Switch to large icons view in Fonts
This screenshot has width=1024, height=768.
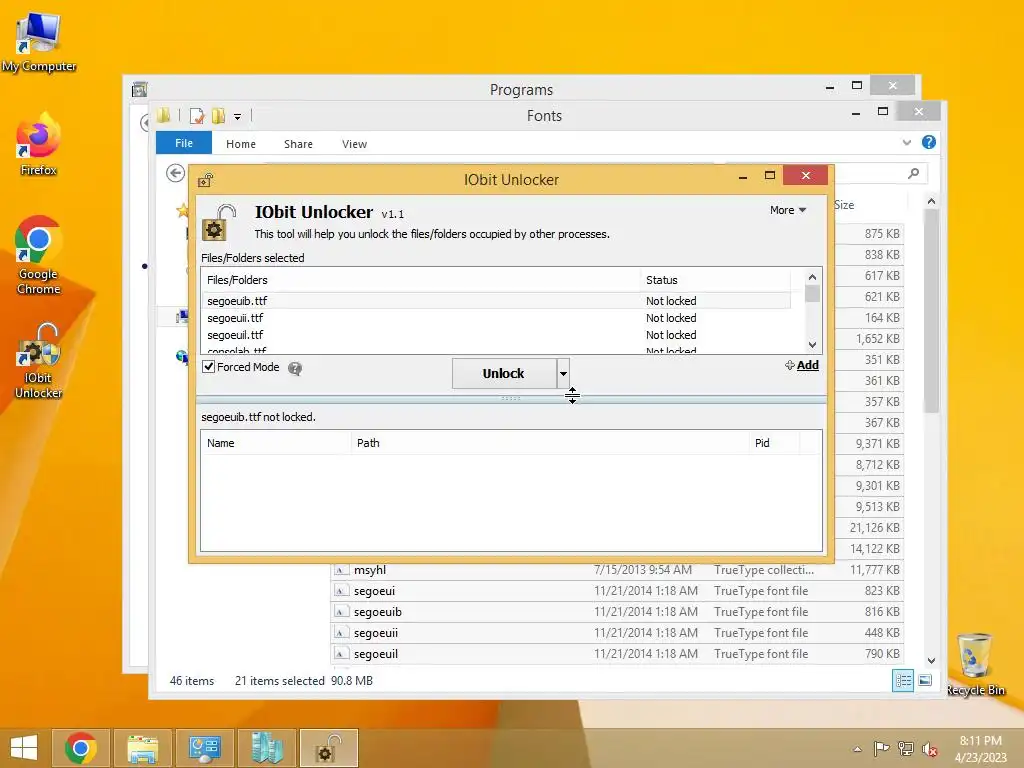click(925, 680)
